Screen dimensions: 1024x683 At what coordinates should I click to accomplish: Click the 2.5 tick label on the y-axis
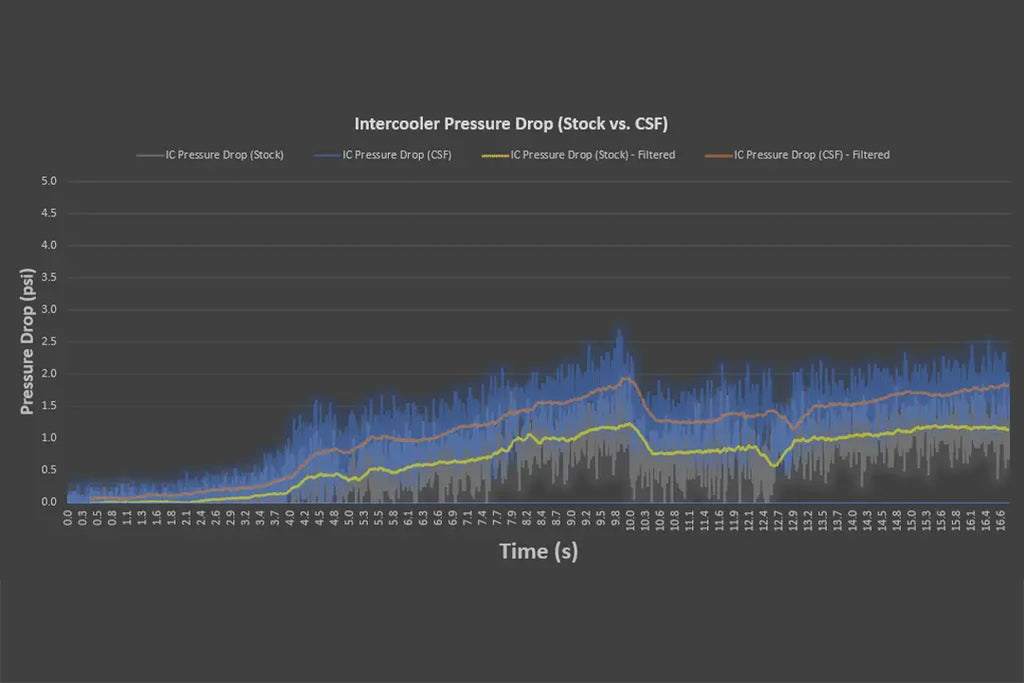click(48, 341)
